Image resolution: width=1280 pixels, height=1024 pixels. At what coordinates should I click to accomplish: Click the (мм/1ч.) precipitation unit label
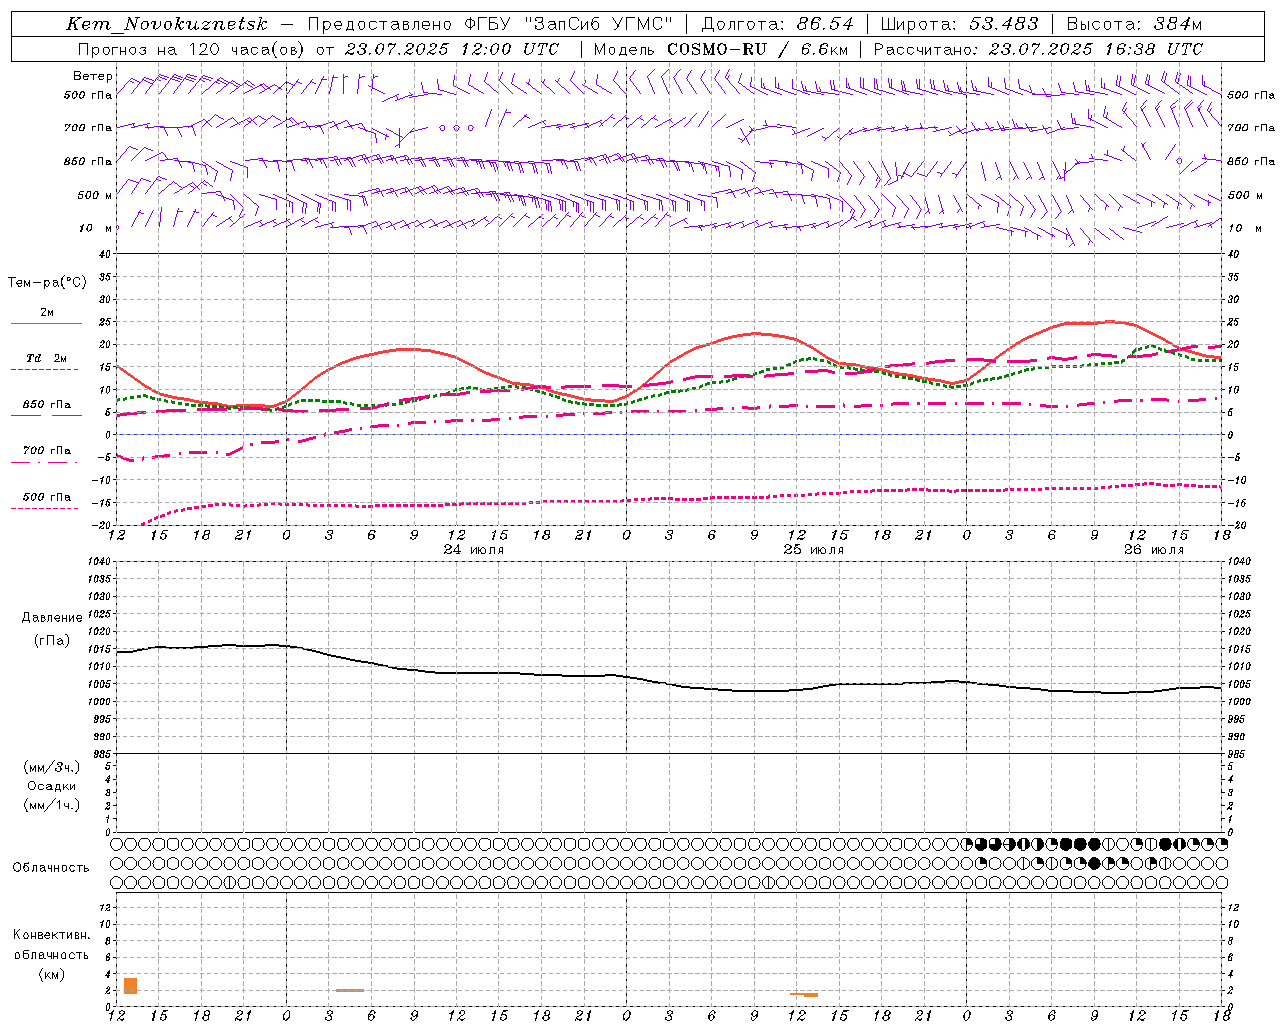52,805
